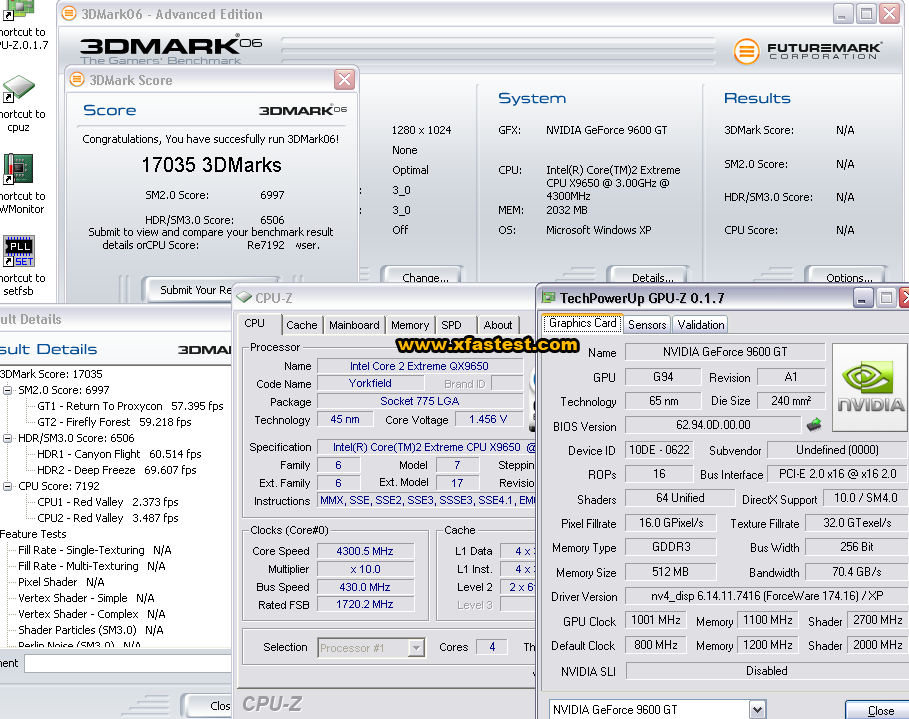Open the HWMonitor desktop shortcut
The height and width of the screenshot is (719, 909).
(x=19, y=169)
